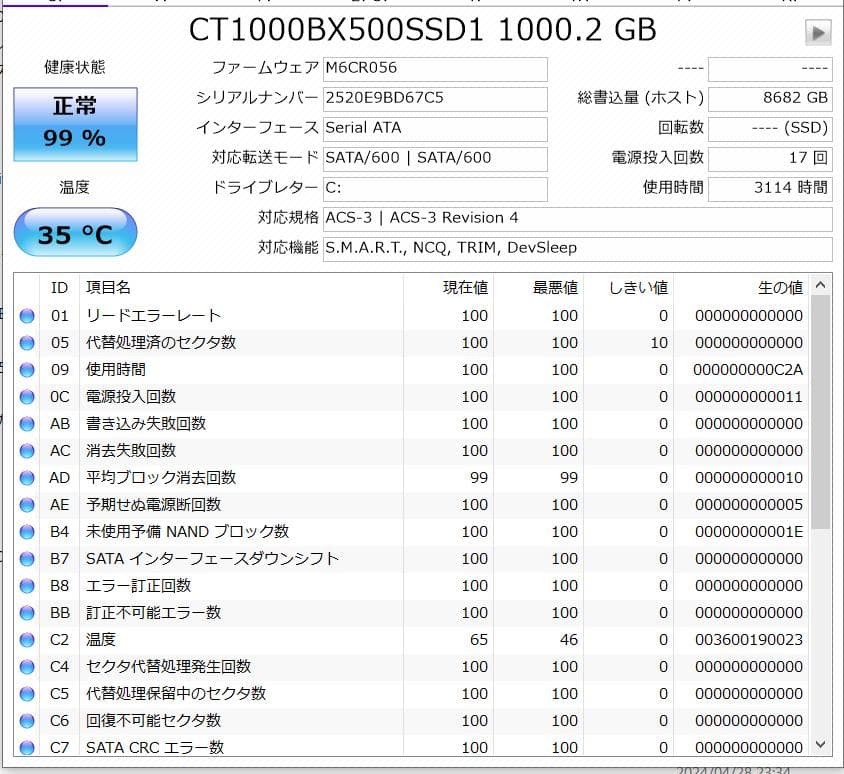Click the 35 °C temperature button
Screen dimensions: 844x774
click(x=75, y=233)
